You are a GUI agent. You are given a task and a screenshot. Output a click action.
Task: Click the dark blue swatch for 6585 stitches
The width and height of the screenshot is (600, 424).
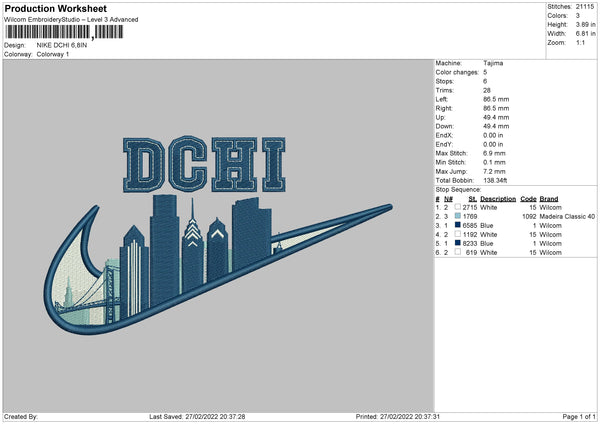click(458, 225)
